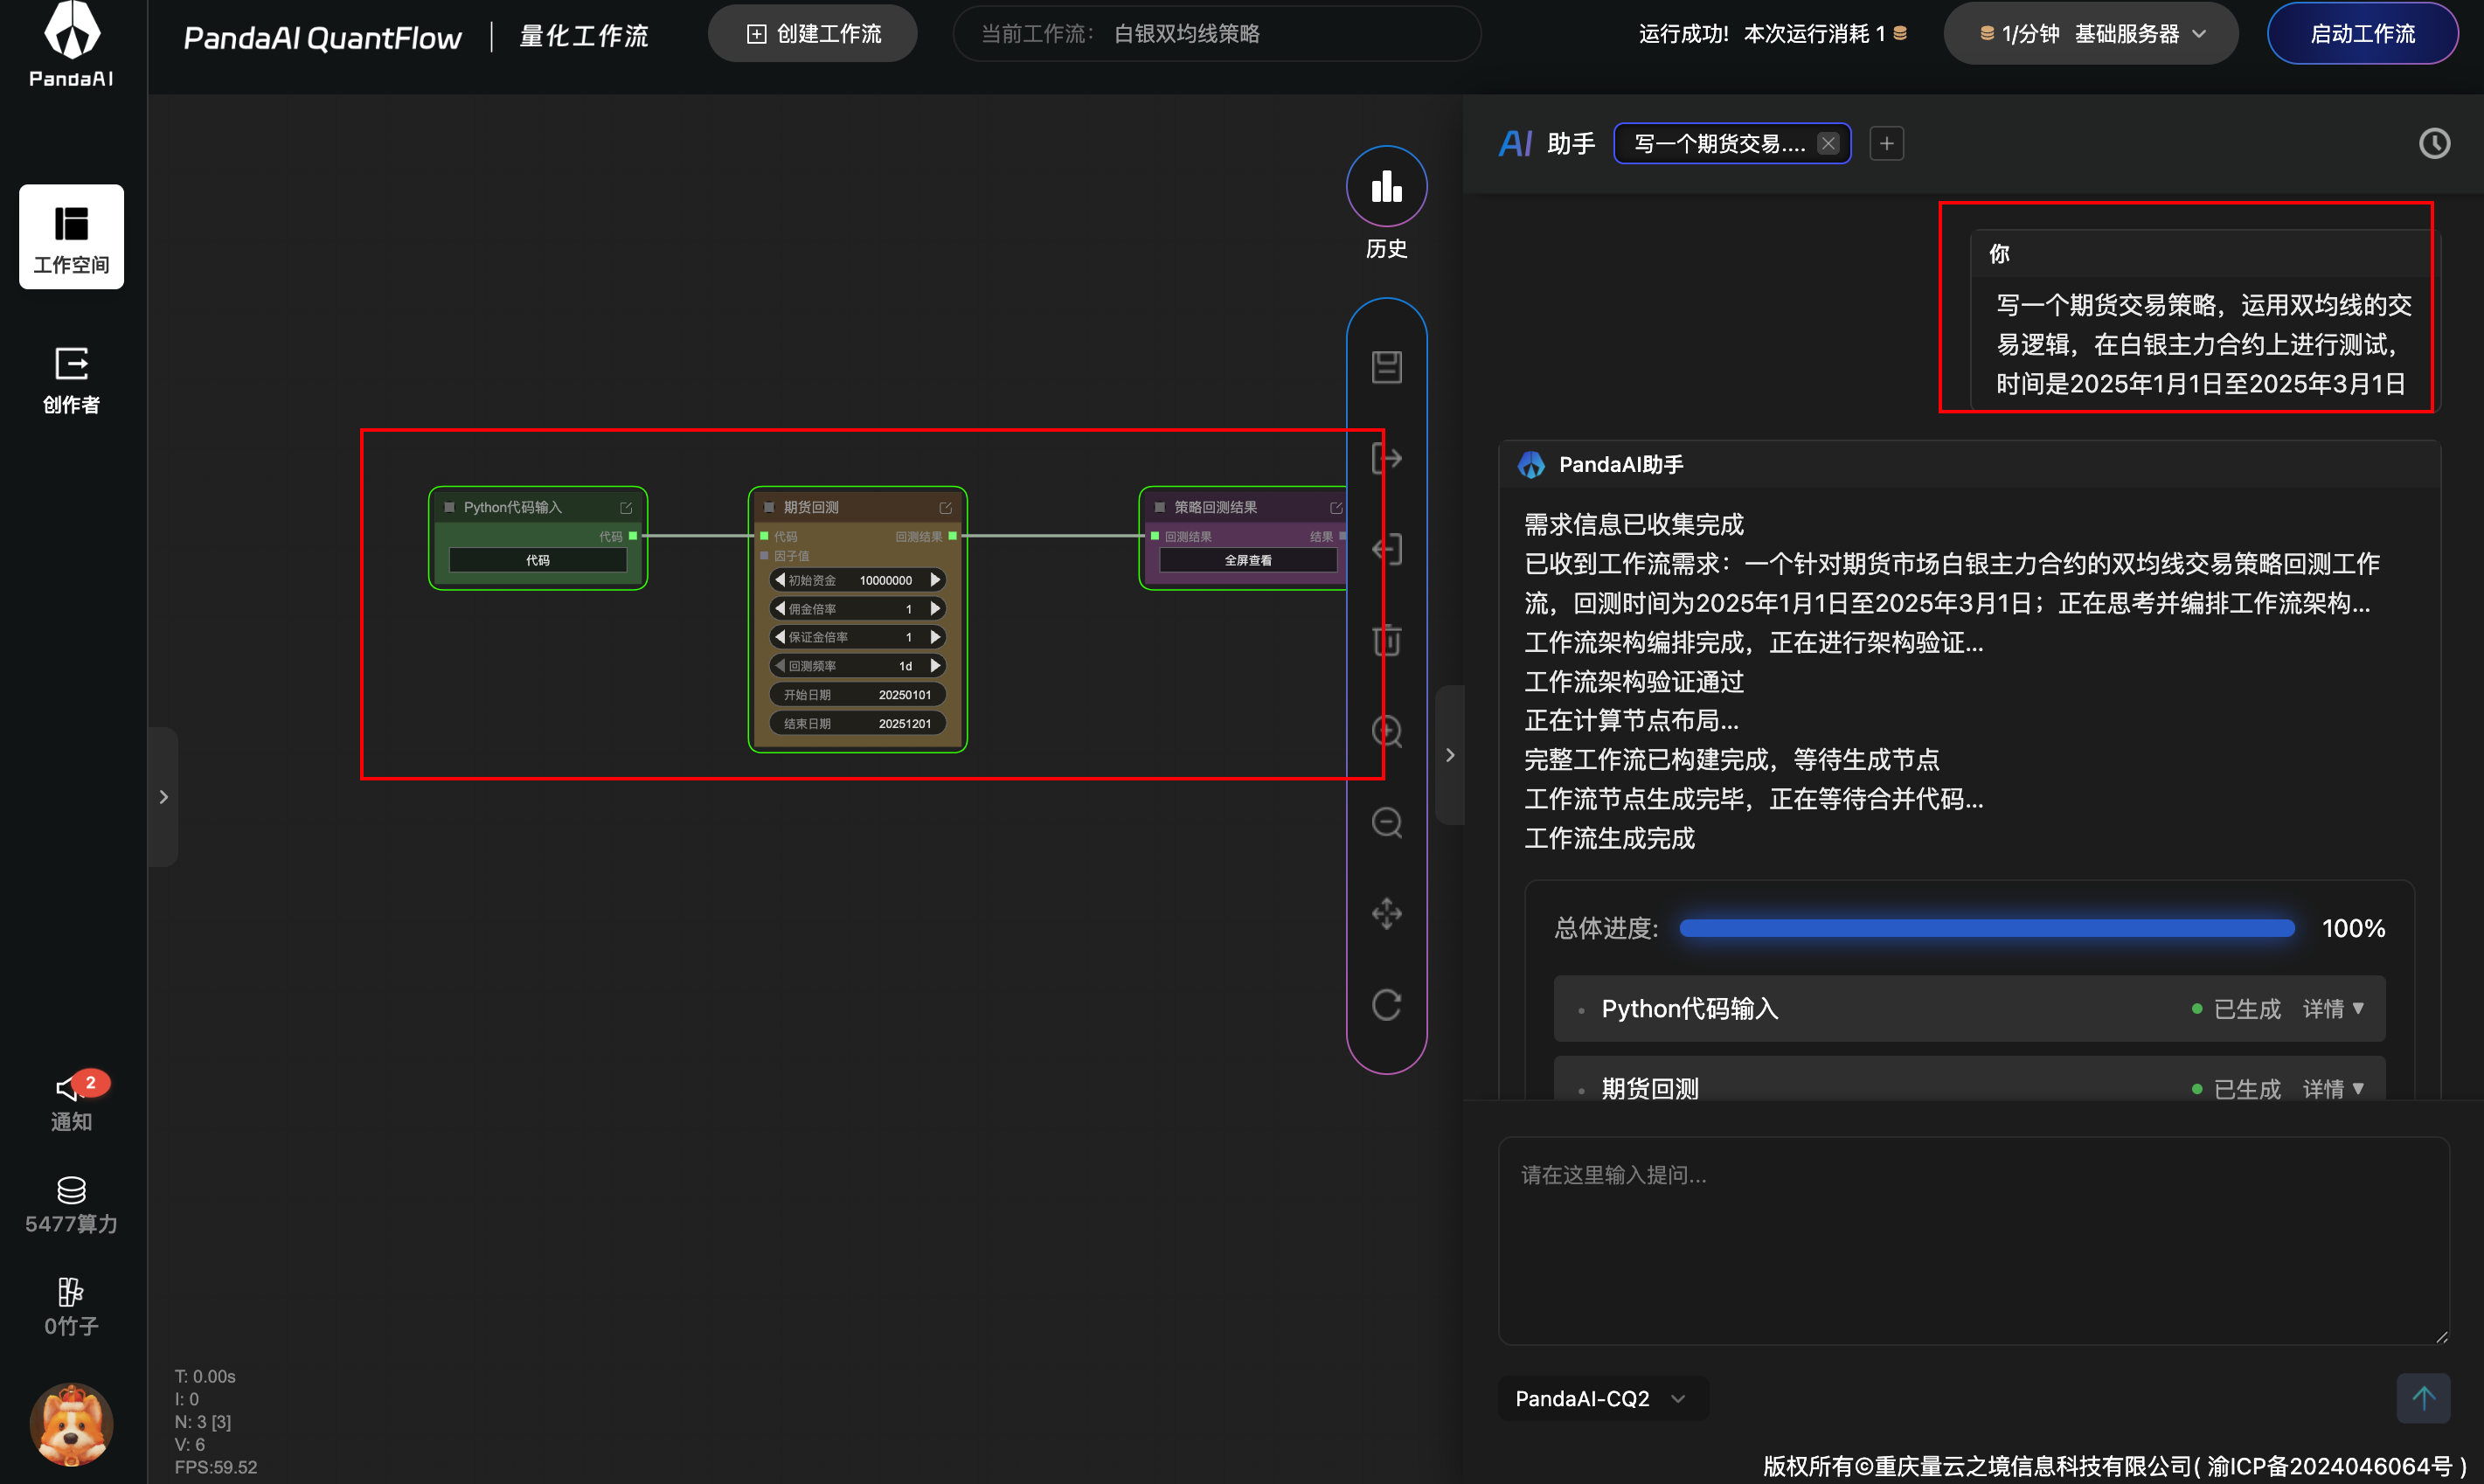
Task: Click the 代码 input port of 期货回测
Action: point(765,536)
